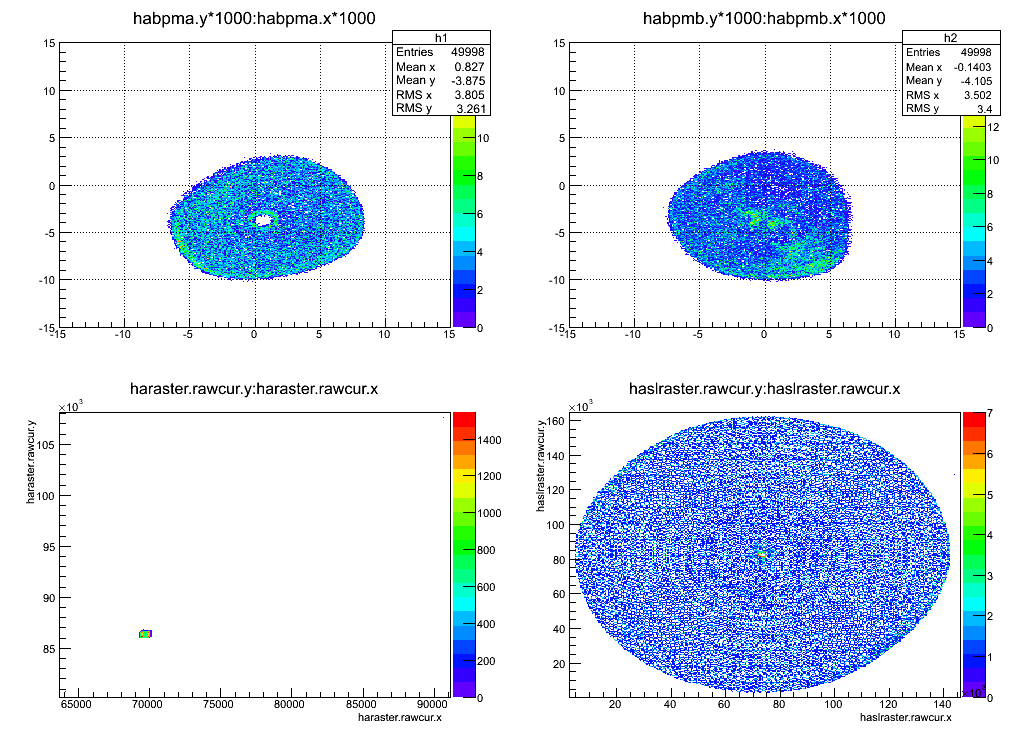Click the haraster plot color palette bar
Viewport: 1020px width, 740px height.
click(x=464, y=555)
